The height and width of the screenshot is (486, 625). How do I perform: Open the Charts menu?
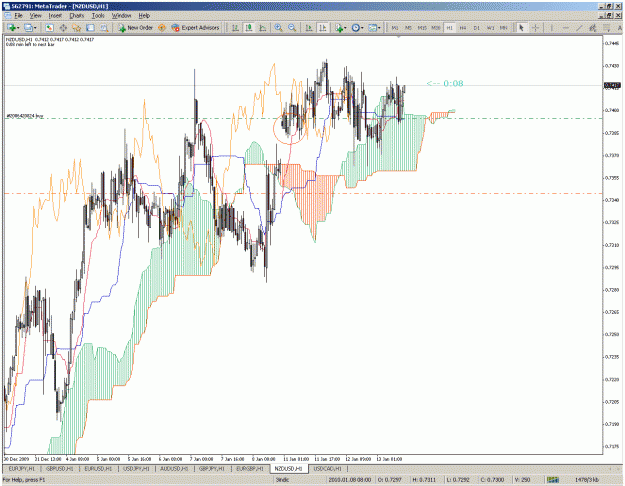click(x=77, y=16)
